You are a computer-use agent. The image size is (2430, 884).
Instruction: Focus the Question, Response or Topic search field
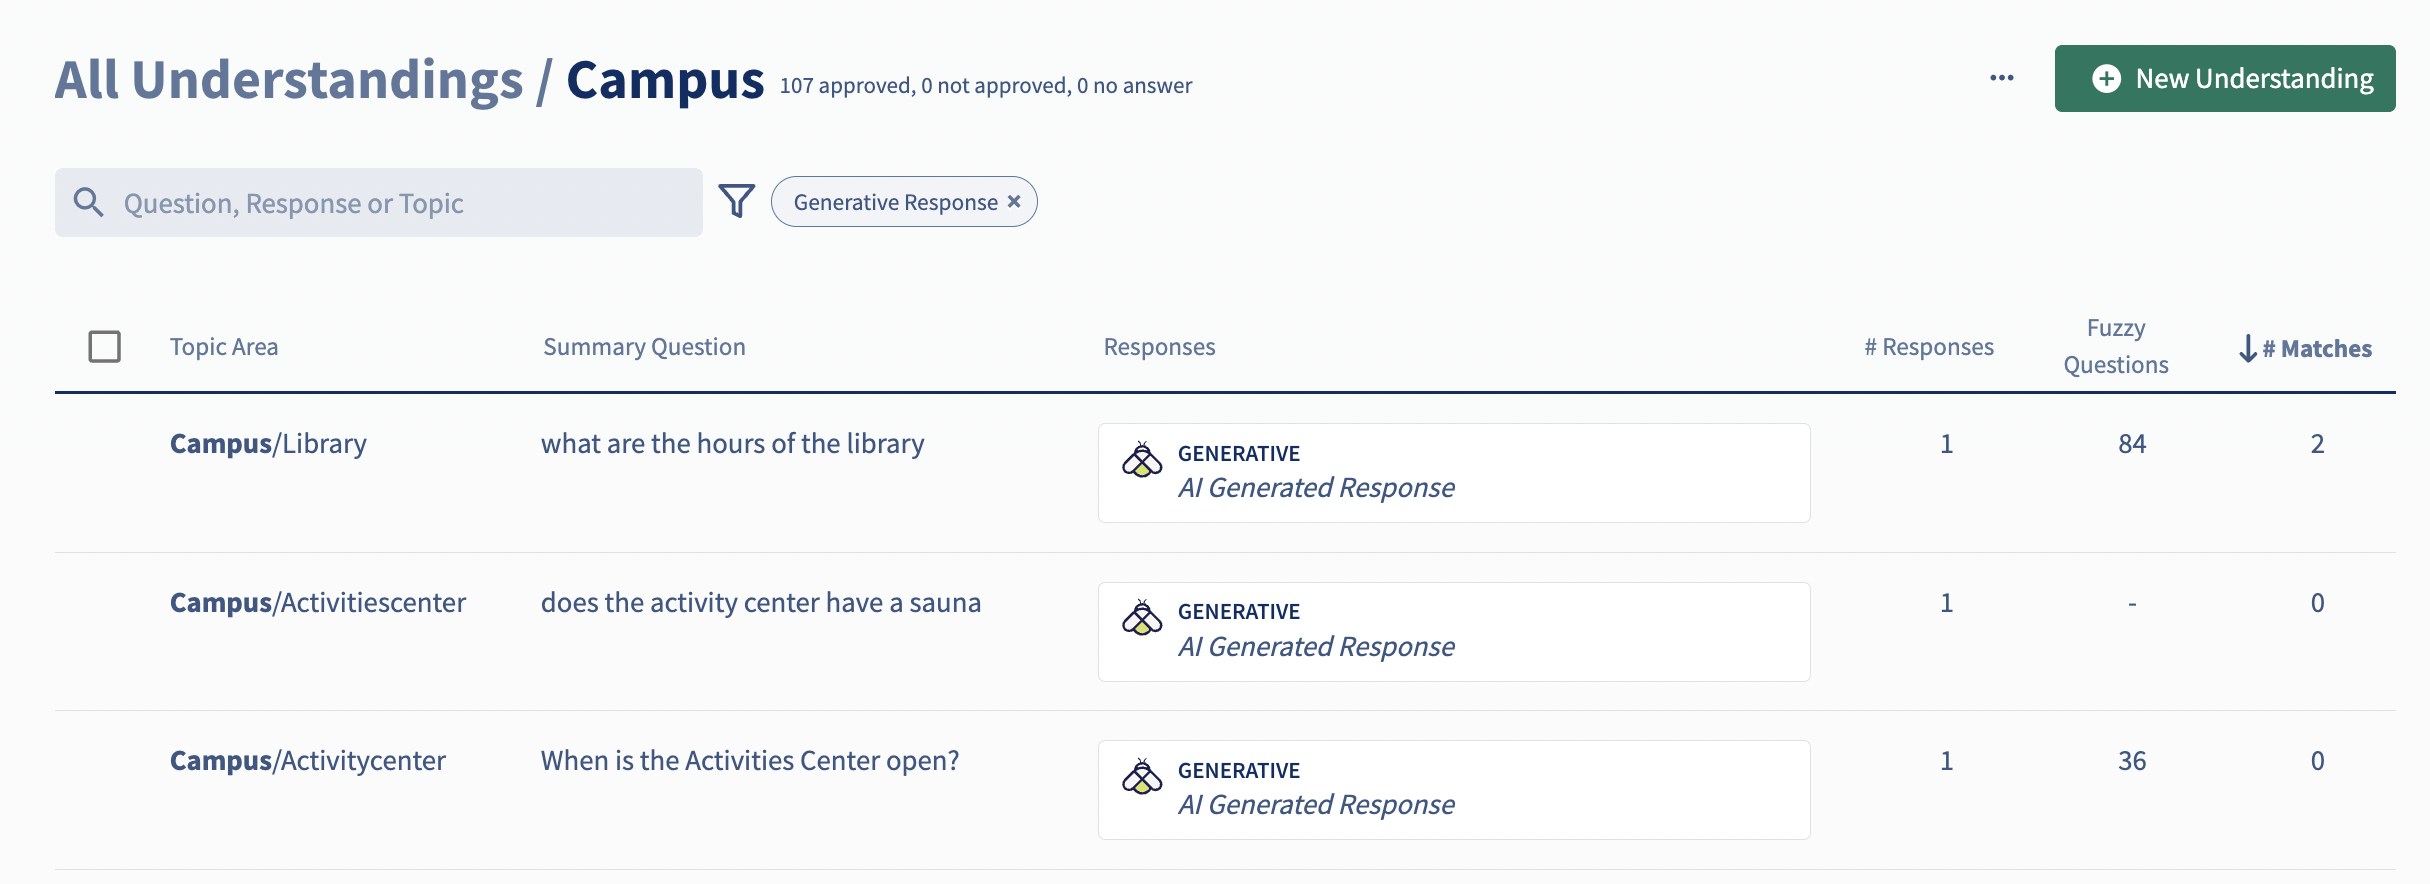pyautogui.click(x=379, y=202)
